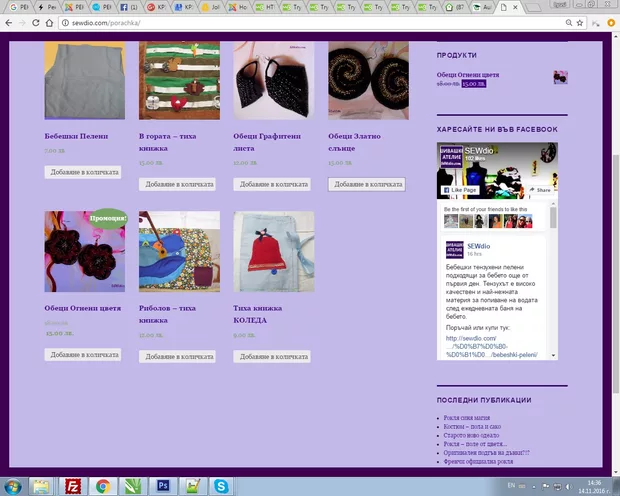Screen dimensions: 620x496
Task: Open the Обеци Златно слънце image
Action: pyautogui.click(x=369, y=80)
